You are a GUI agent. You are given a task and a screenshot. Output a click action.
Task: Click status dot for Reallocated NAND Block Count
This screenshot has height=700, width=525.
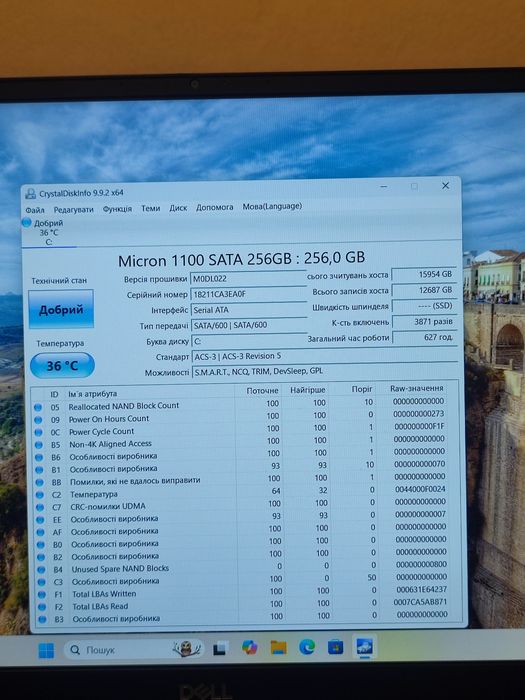38,407
